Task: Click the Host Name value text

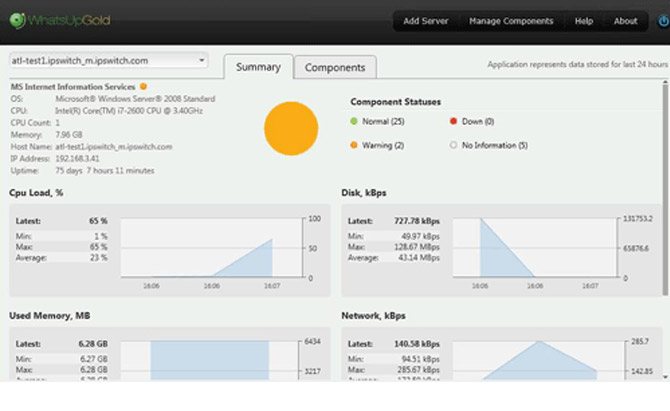Action: click(x=114, y=147)
